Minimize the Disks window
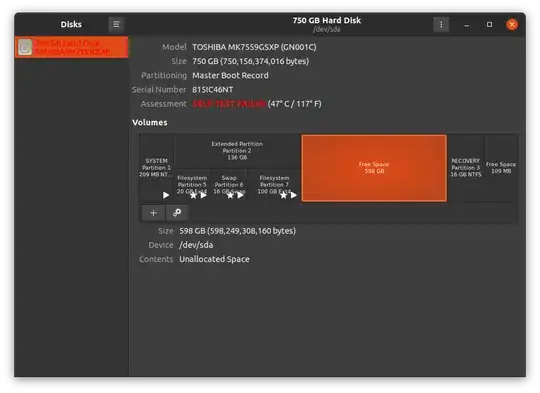 [x=467, y=24]
